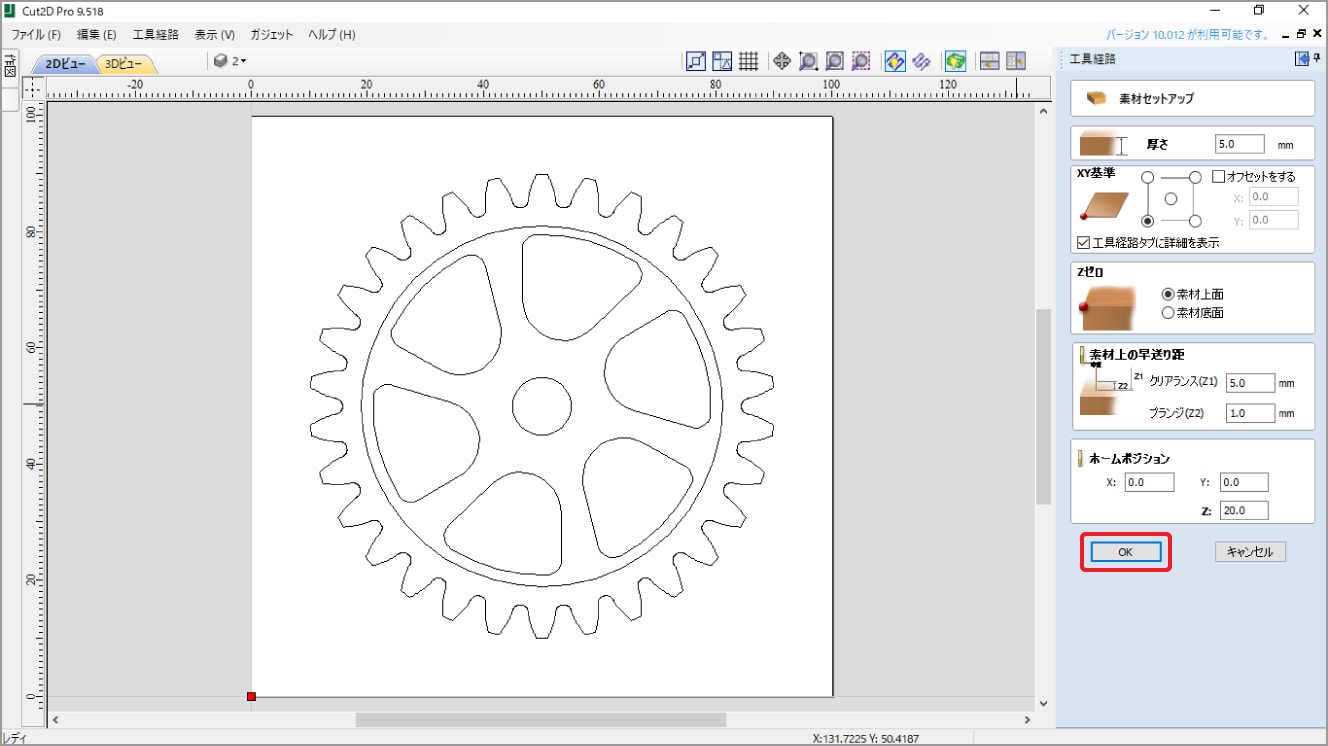
Task: Click the キャンセル button
Action: click(x=1250, y=552)
